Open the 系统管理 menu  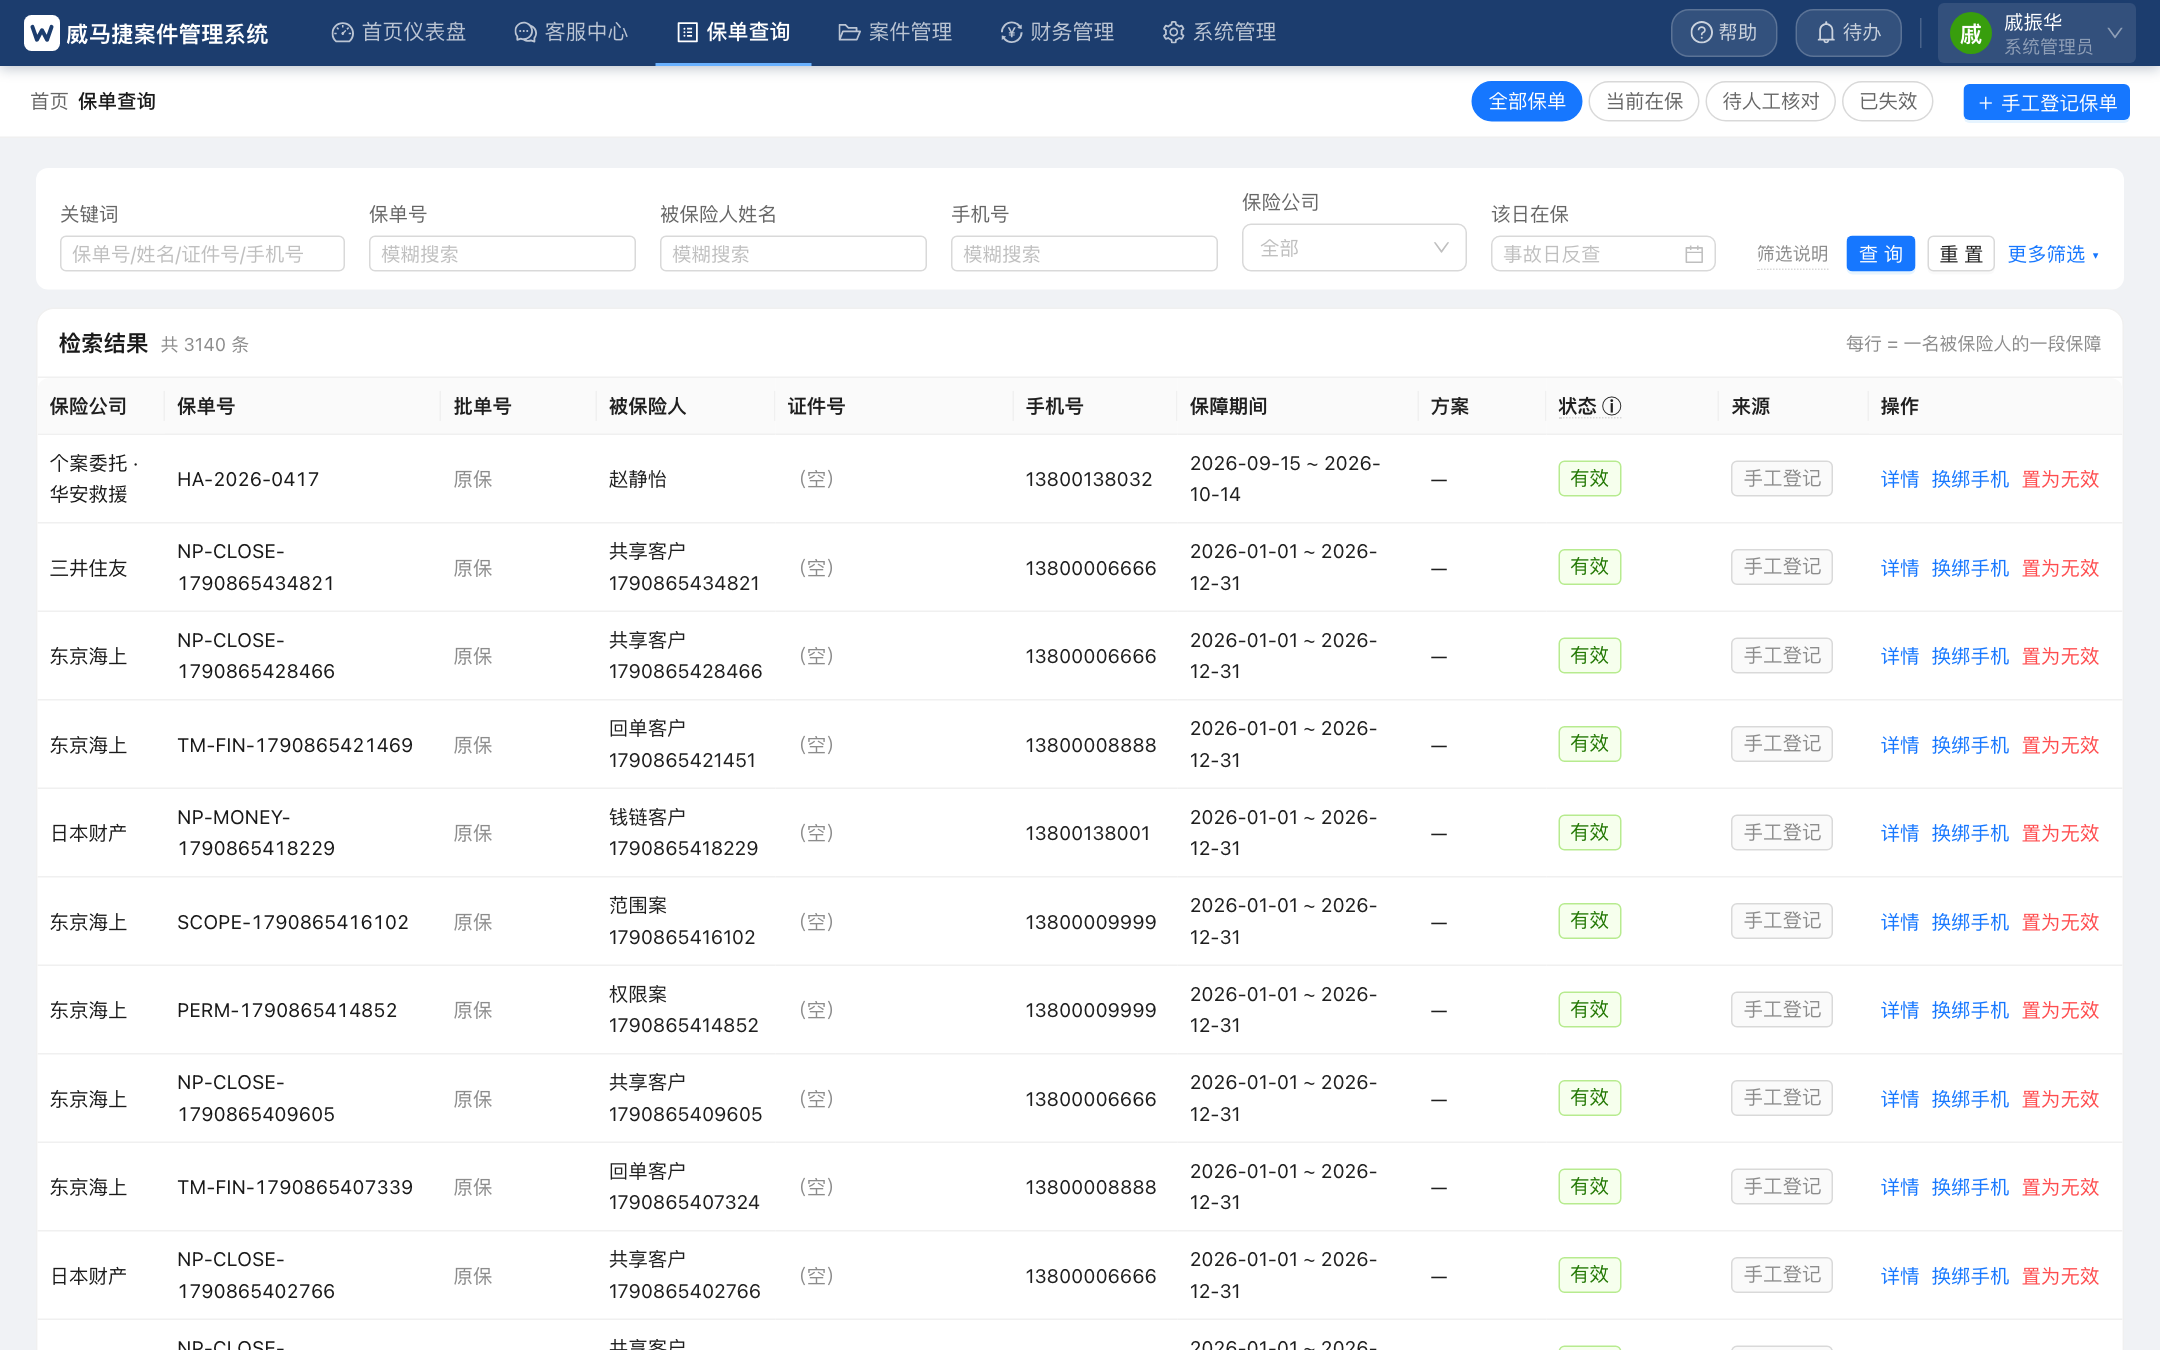[1219, 33]
